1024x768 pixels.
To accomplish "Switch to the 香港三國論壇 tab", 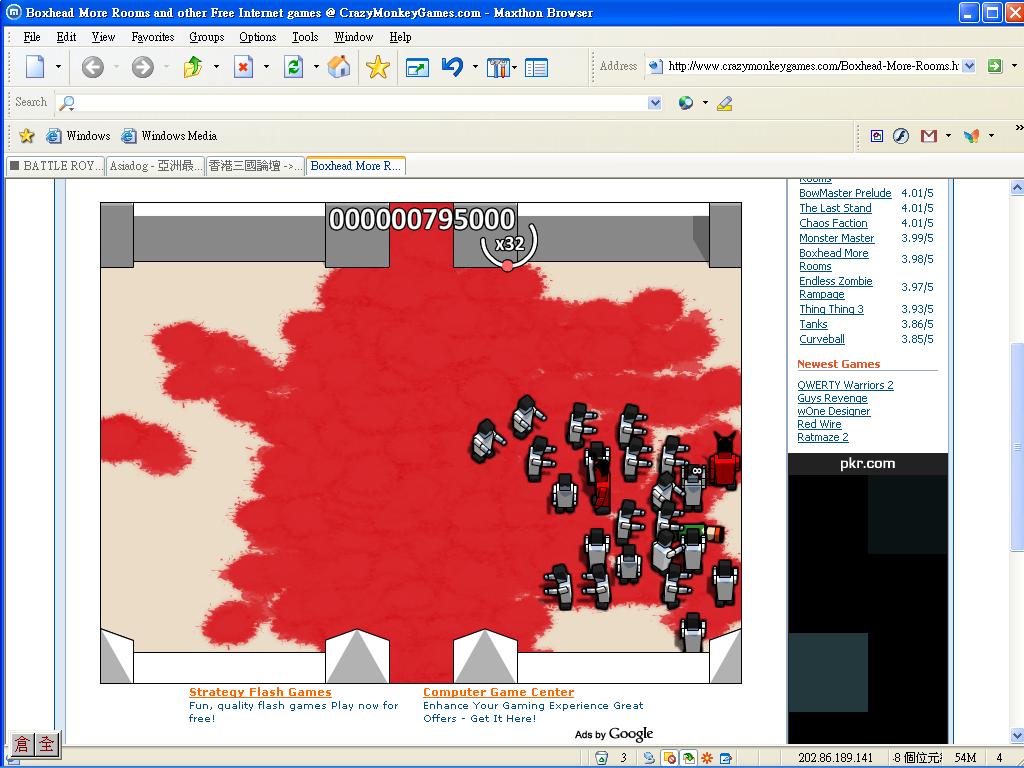I will (255, 166).
